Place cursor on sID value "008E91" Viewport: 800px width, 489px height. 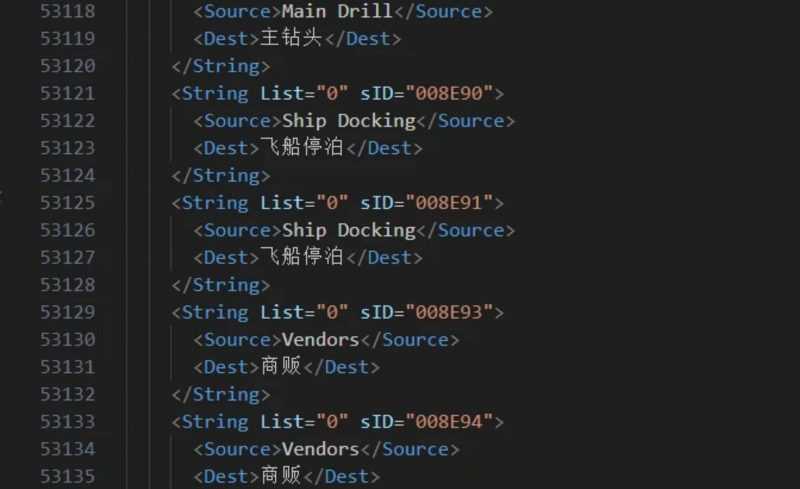click(x=446, y=203)
